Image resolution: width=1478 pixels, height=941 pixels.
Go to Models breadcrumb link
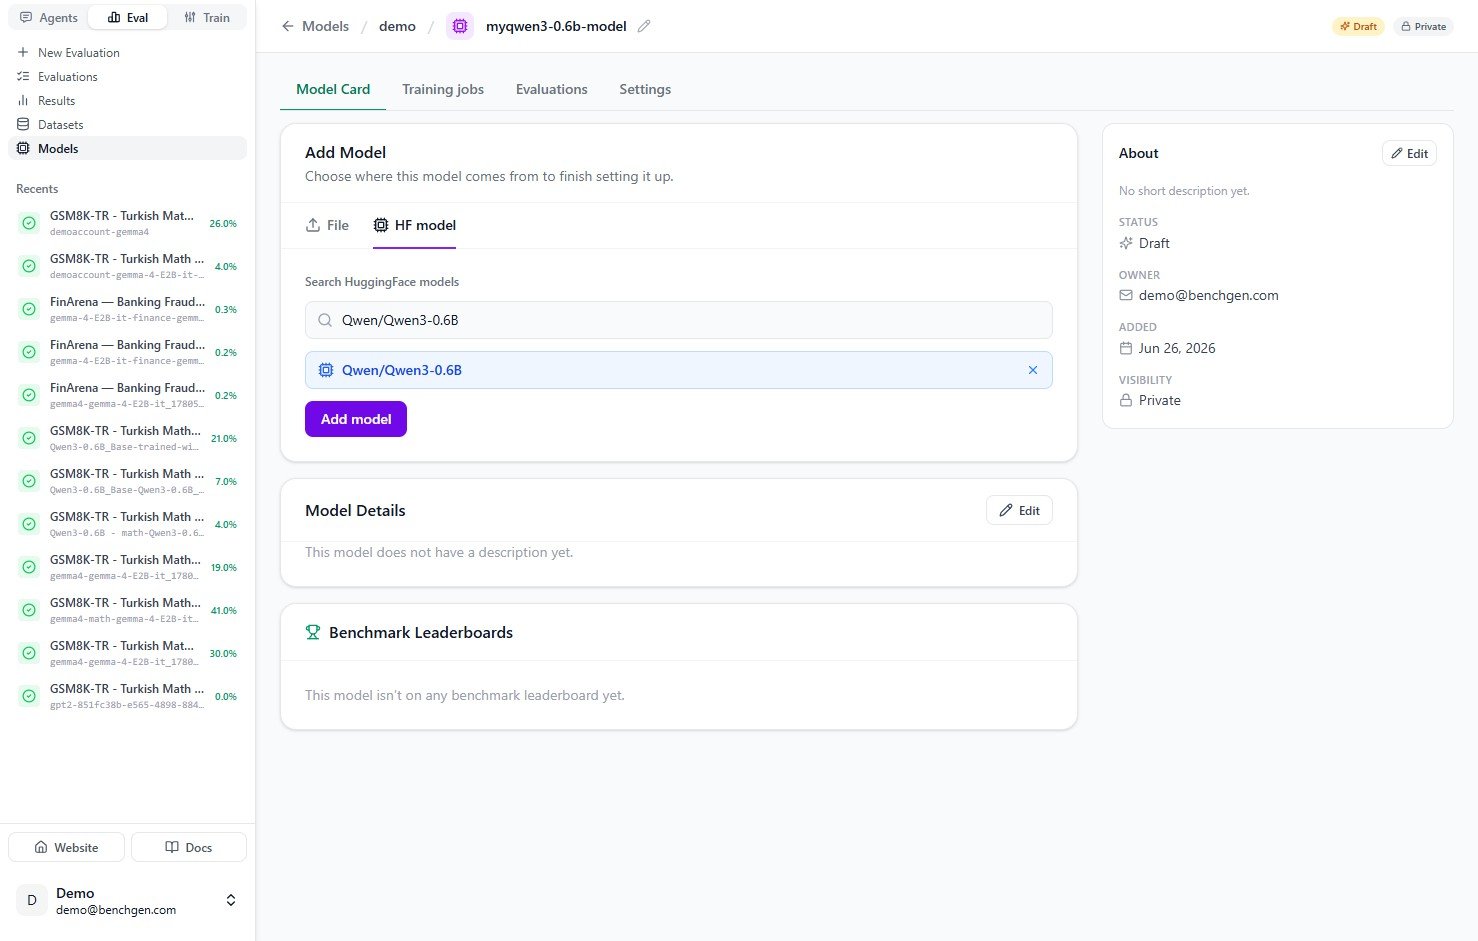[326, 26]
